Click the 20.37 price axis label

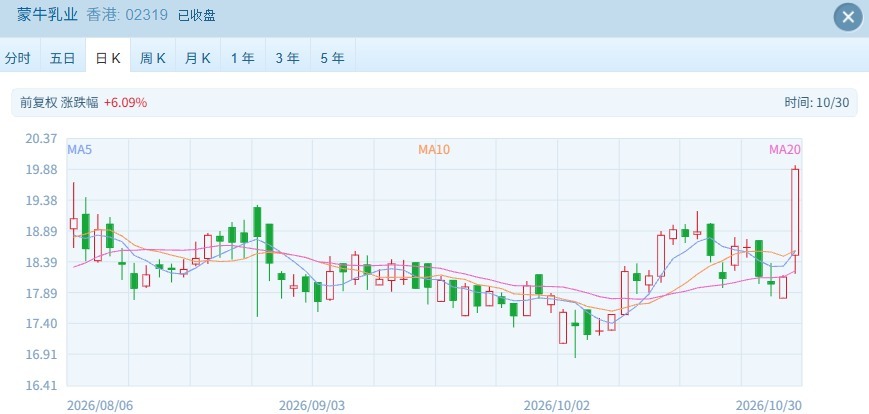[41, 139]
